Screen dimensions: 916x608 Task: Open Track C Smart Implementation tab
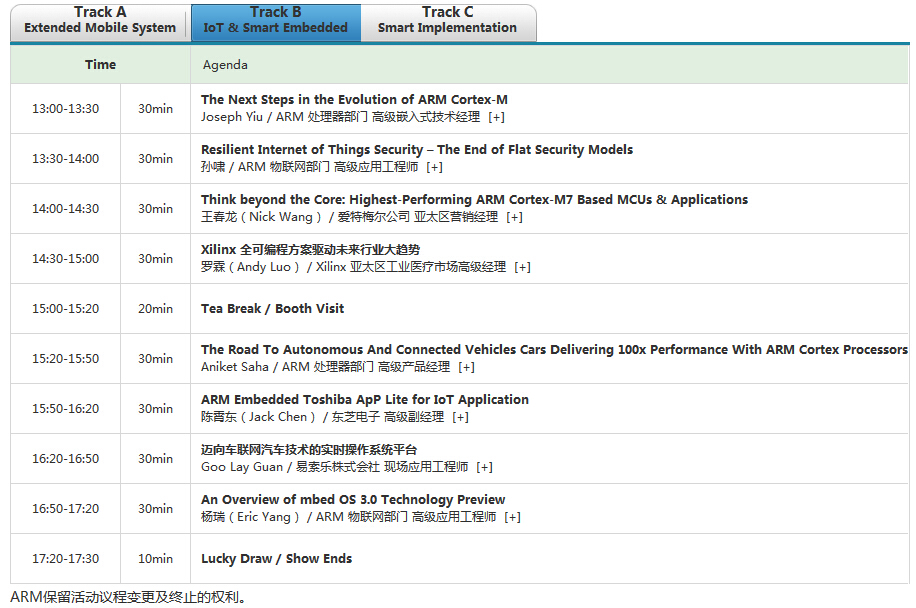click(447, 21)
